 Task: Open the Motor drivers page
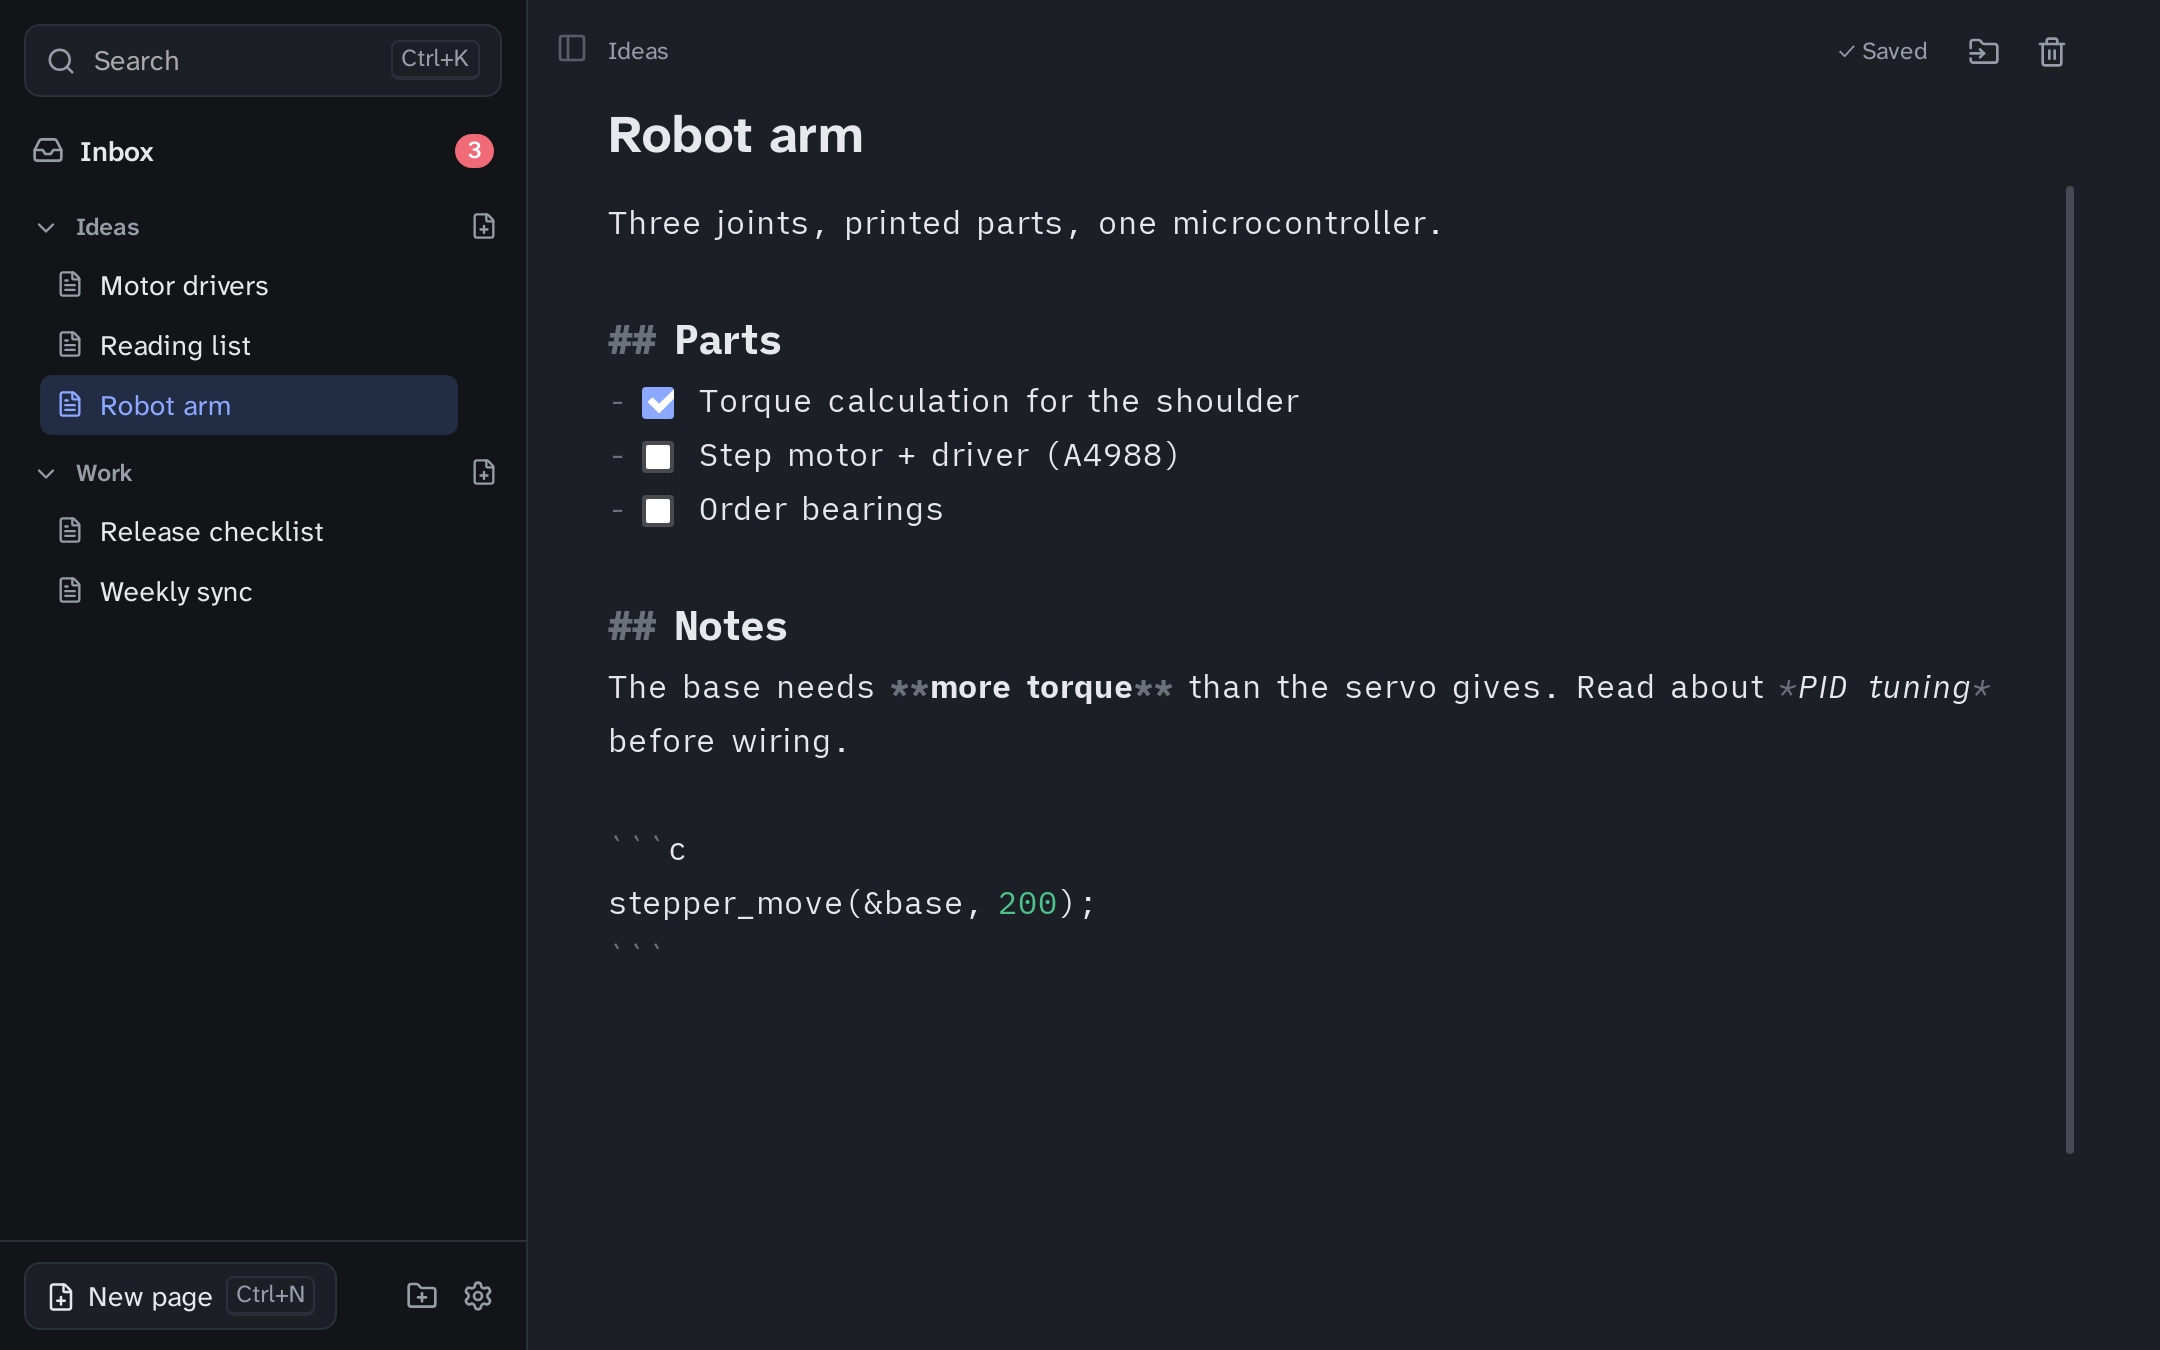tap(249, 286)
